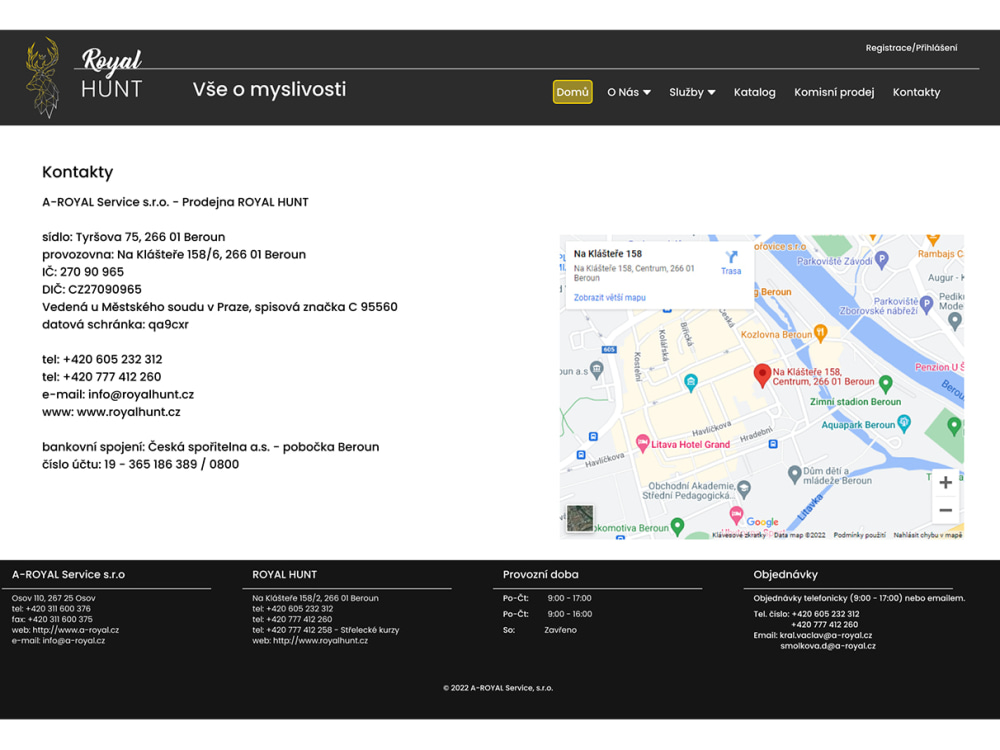Zoom in the map with plus button
Viewport: 1000px width, 750px height.
coord(945,483)
